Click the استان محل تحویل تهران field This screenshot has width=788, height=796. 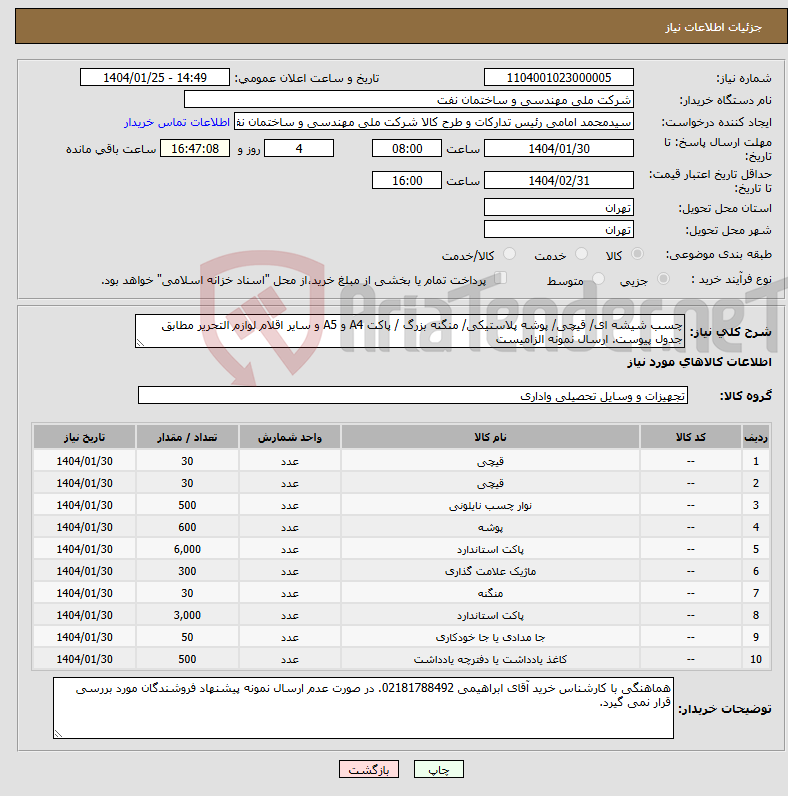click(x=559, y=208)
